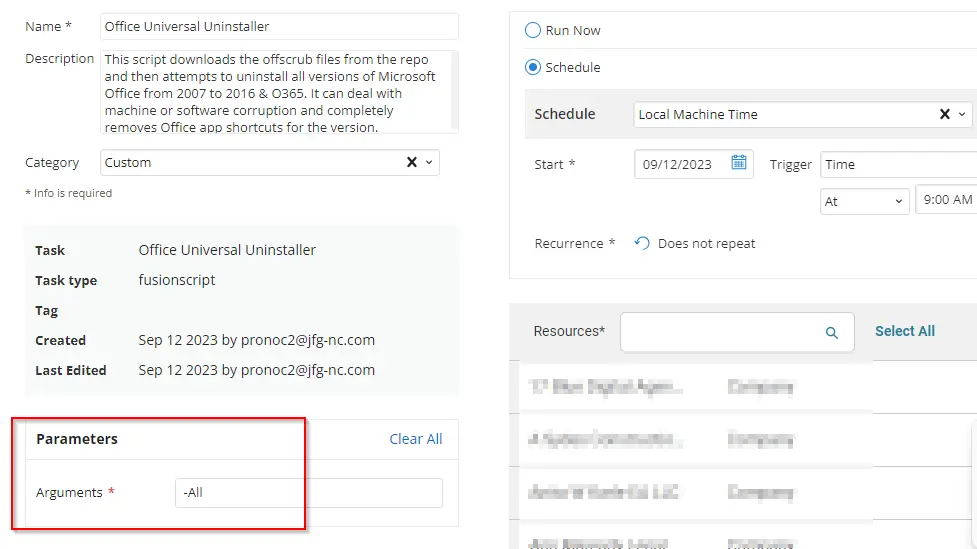Screen dimensions: 977x549
Task: Click the Category Custom combo box
Action: [270, 163]
